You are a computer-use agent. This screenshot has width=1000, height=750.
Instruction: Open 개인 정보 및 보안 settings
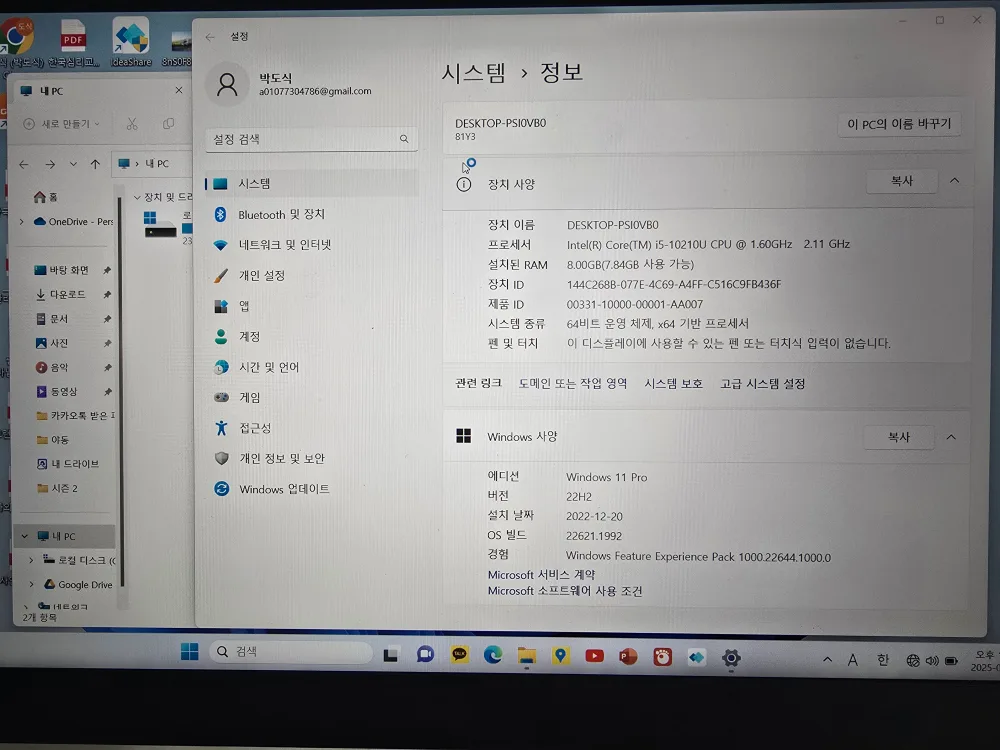click(x=281, y=458)
